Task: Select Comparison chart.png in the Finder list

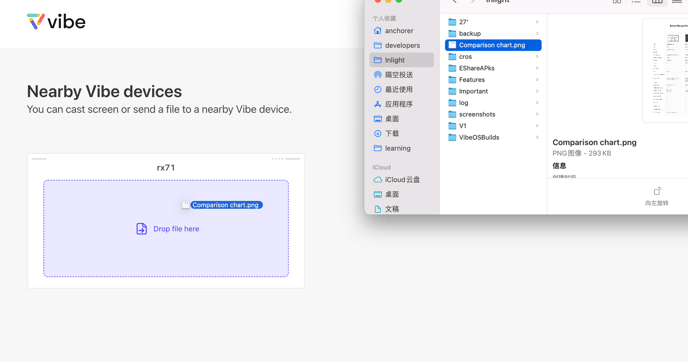Action: tap(493, 45)
